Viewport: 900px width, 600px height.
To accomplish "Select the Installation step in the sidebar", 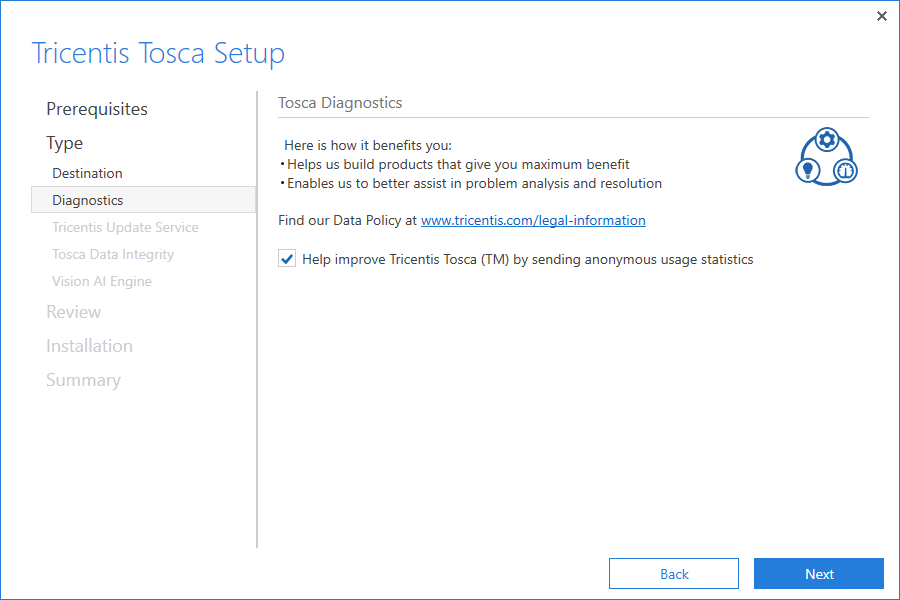I will tap(89, 346).
